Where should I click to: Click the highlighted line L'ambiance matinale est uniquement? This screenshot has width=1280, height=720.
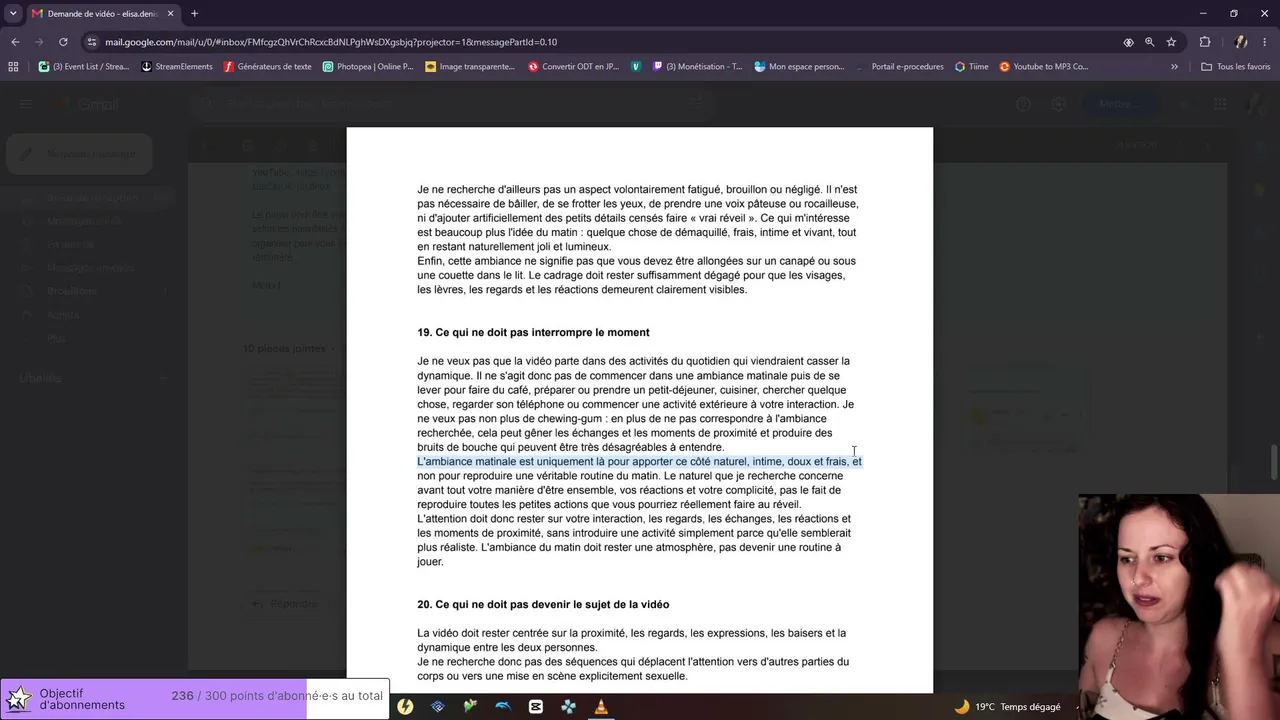coord(639,462)
